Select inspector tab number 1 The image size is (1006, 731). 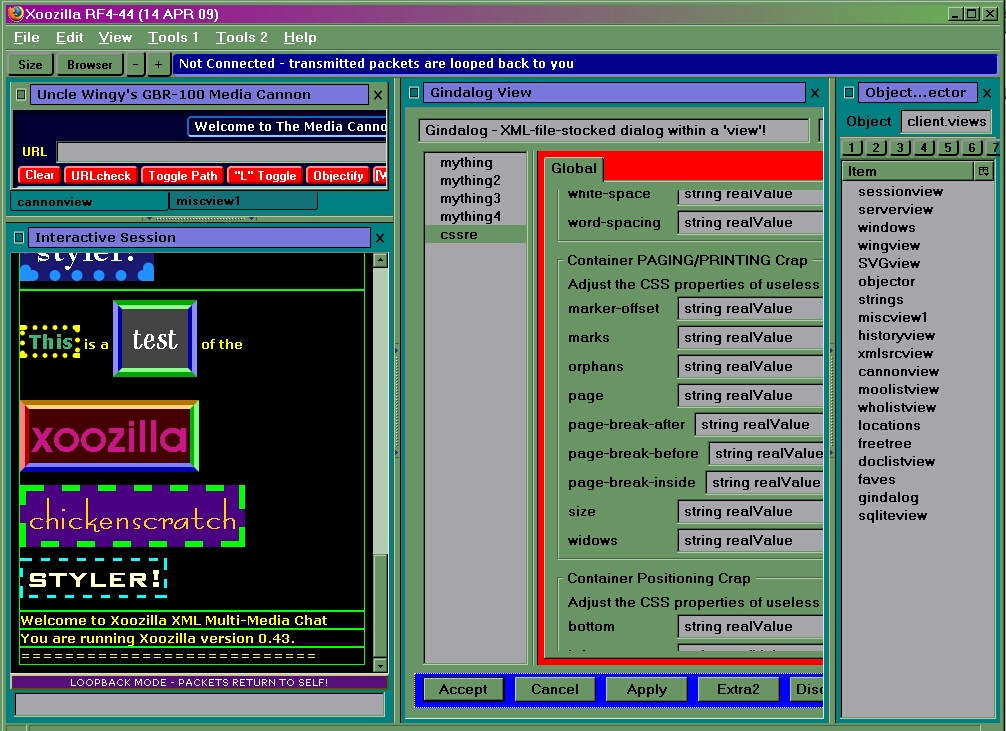point(852,148)
